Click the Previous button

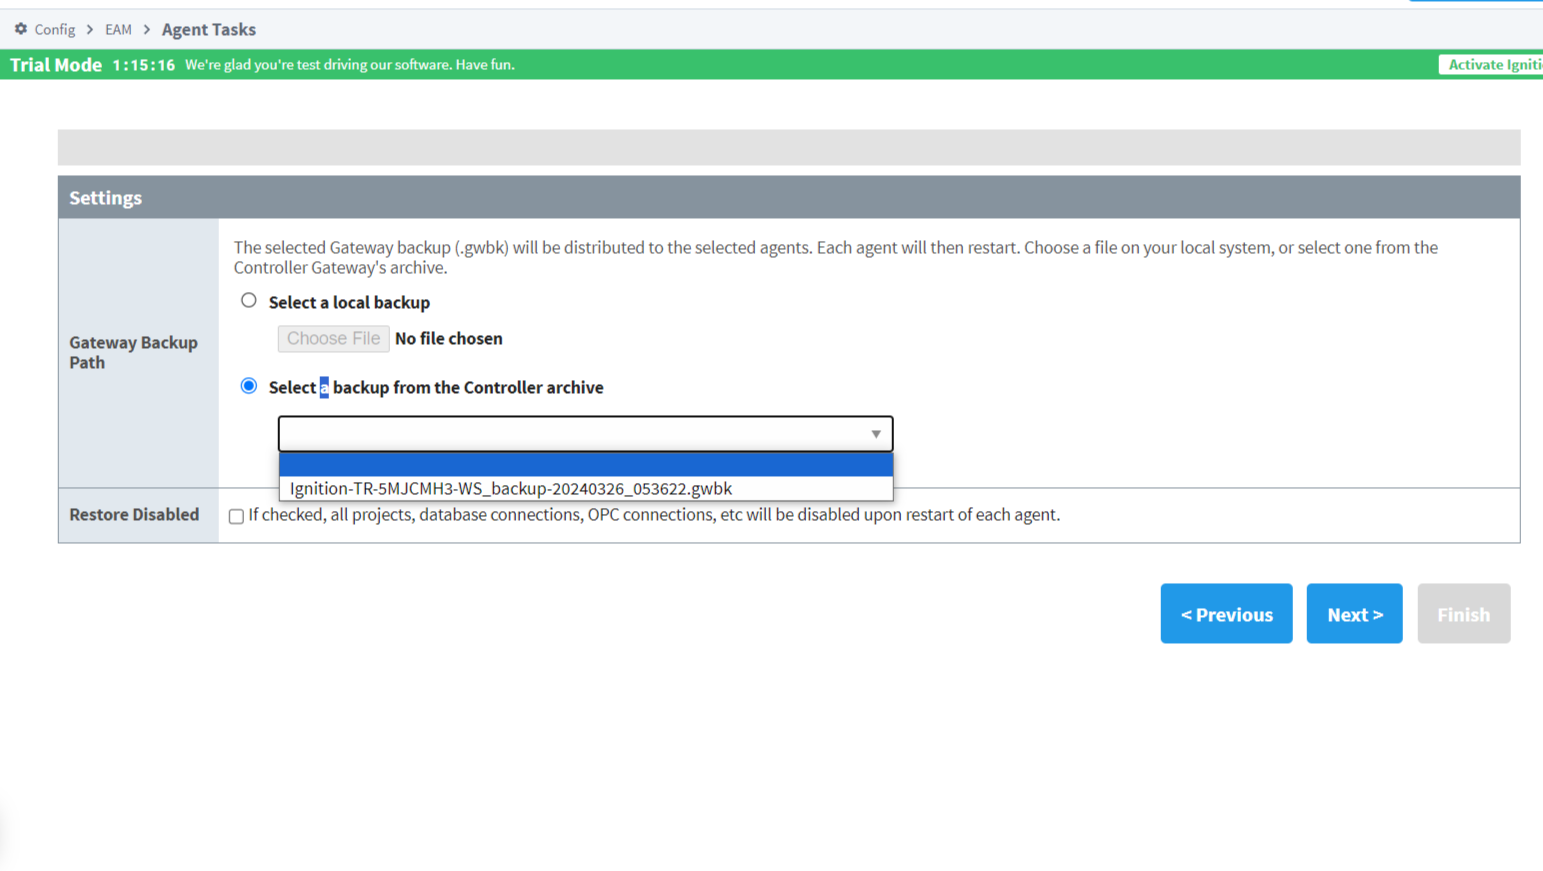pos(1226,614)
